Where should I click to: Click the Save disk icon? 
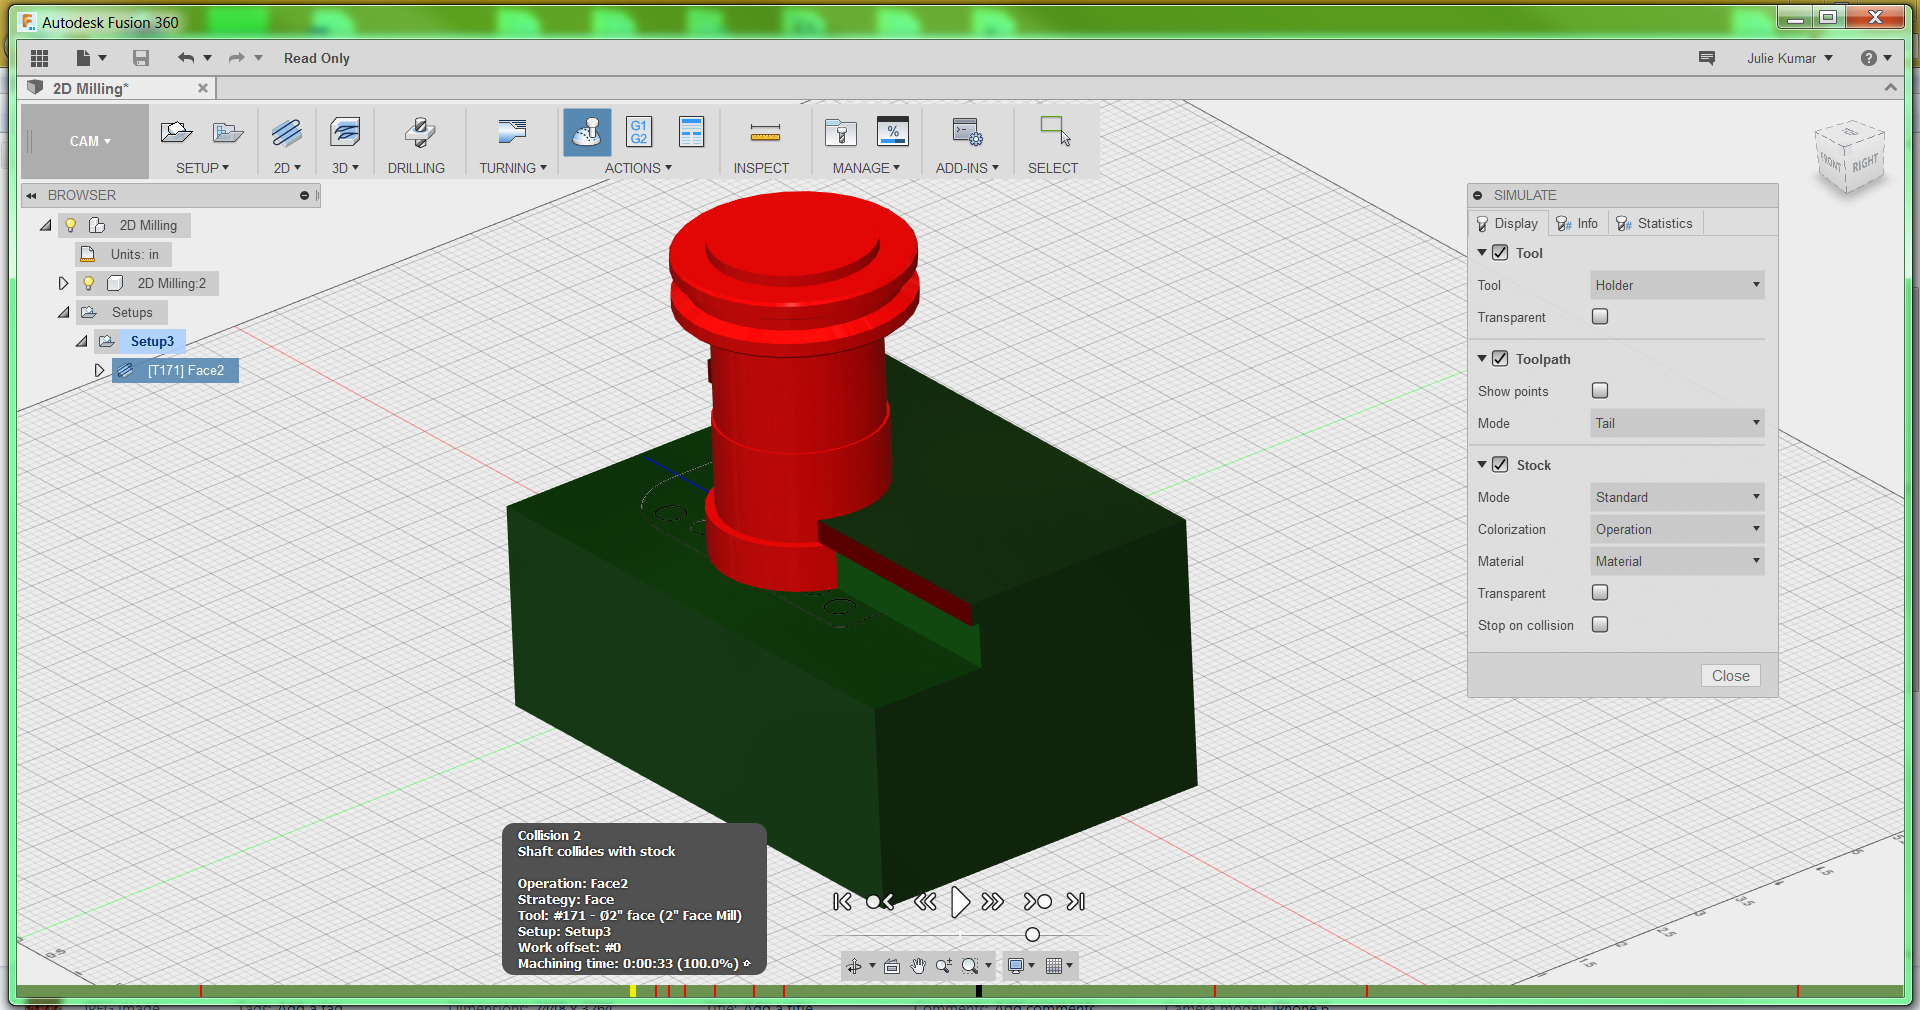click(x=141, y=58)
